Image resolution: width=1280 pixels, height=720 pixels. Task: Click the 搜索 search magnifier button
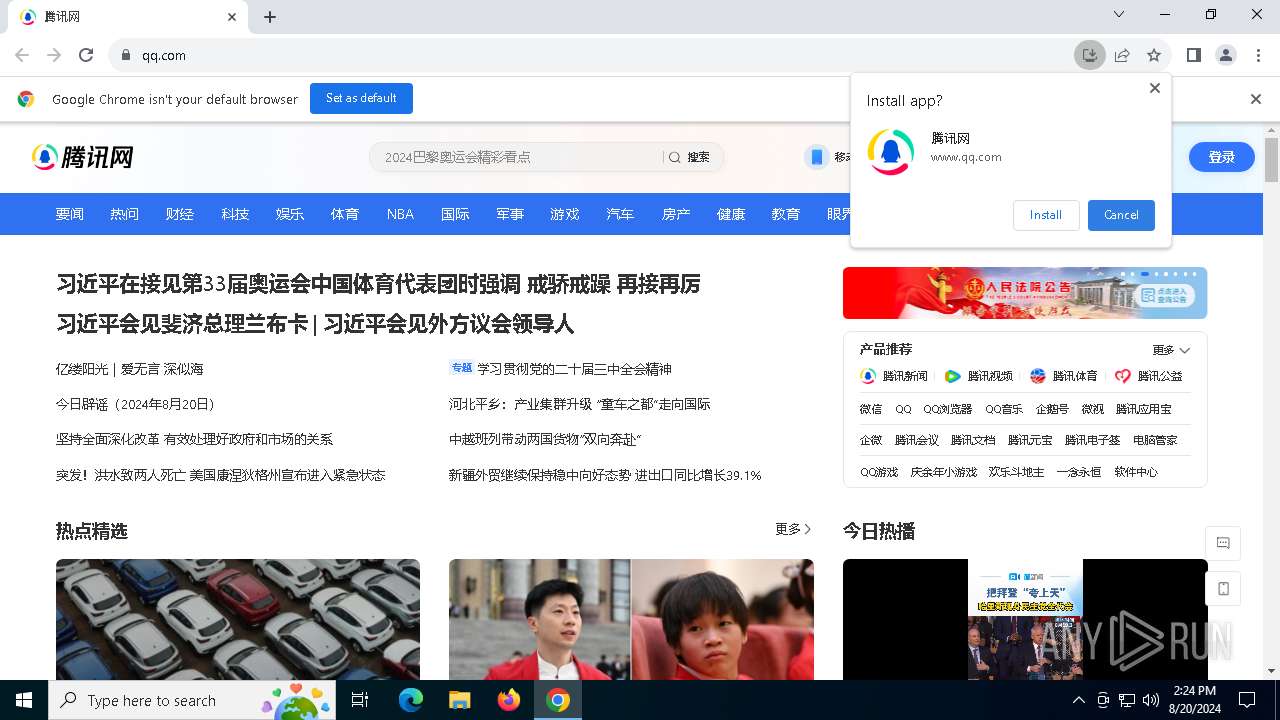pyautogui.click(x=689, y=157)
